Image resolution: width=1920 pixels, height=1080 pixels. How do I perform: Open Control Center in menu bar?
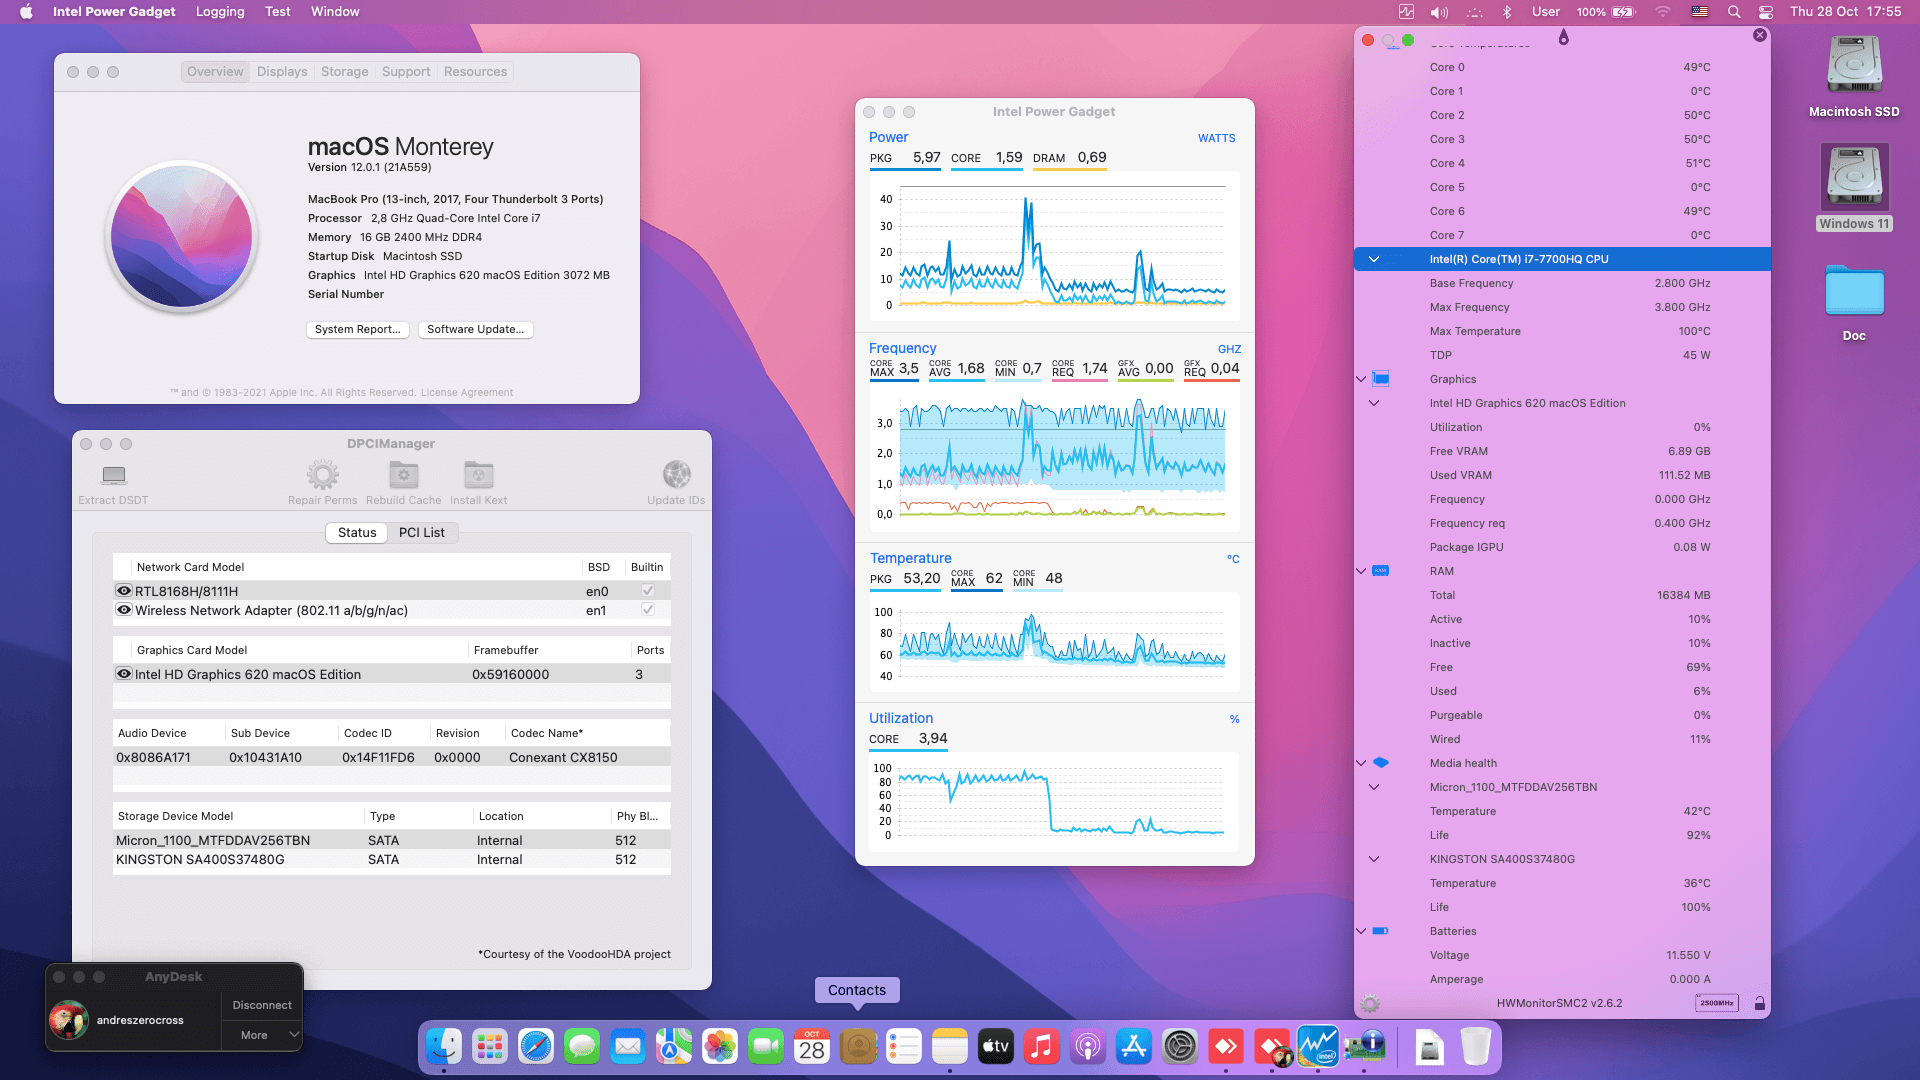pyautogui.click(x=1766, y=12)
